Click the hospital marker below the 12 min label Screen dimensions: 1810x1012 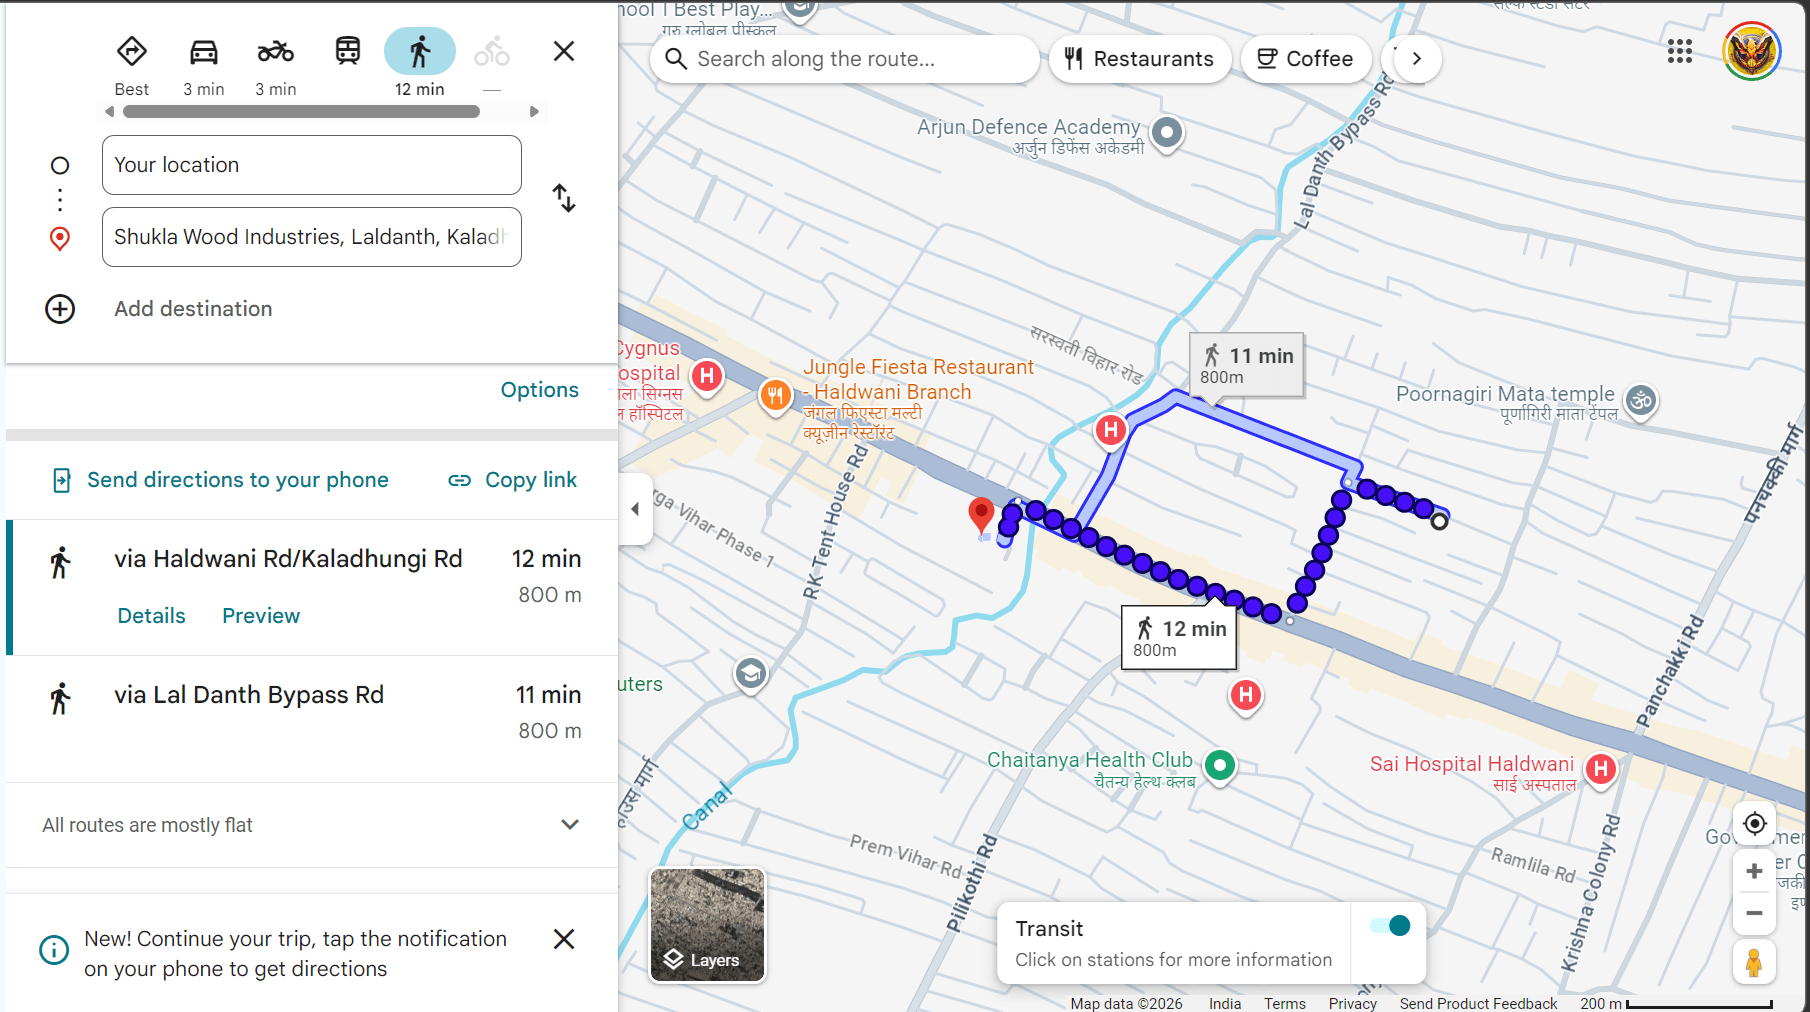pyautogui.click(x=1246, y=695)
